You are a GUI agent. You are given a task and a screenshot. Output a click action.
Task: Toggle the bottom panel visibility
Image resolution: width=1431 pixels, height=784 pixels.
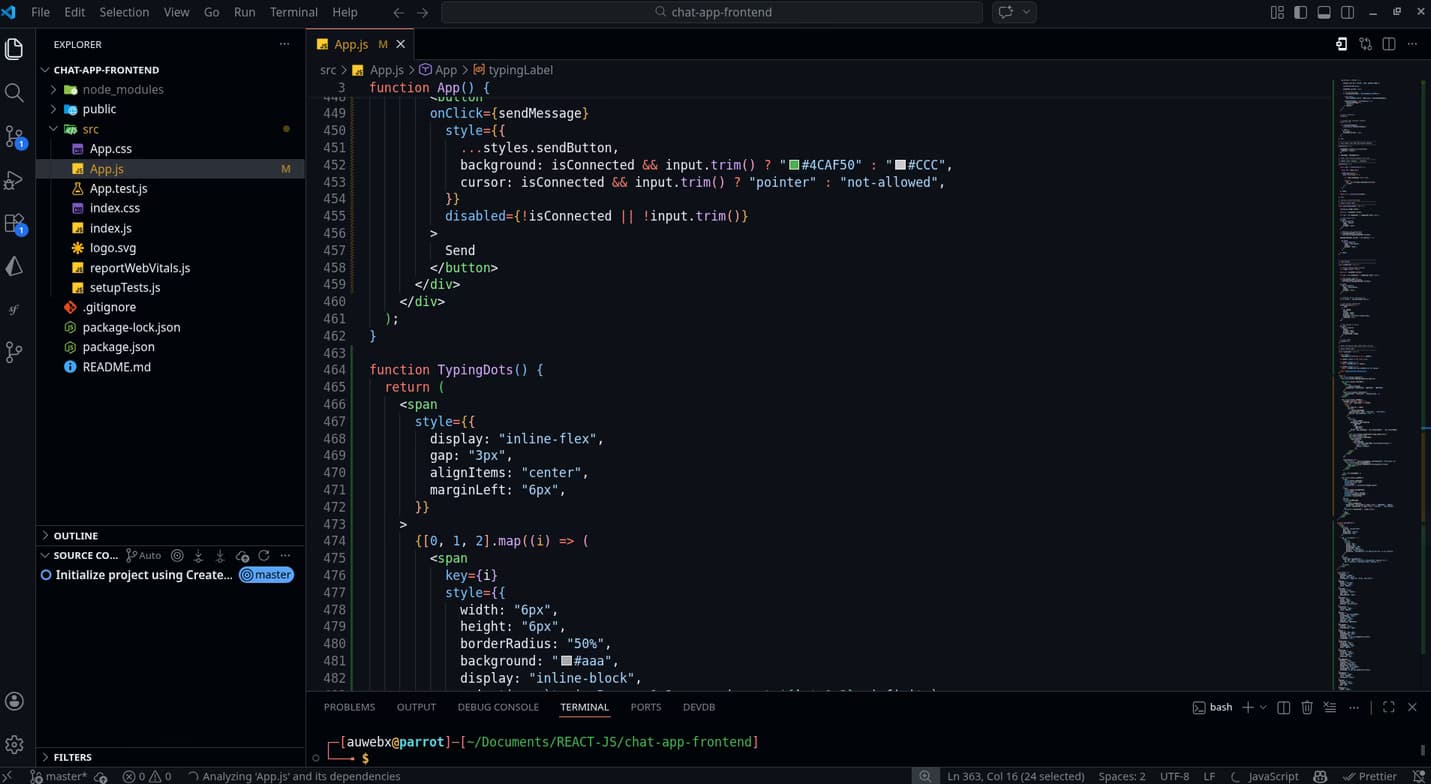coord(1324,12)
